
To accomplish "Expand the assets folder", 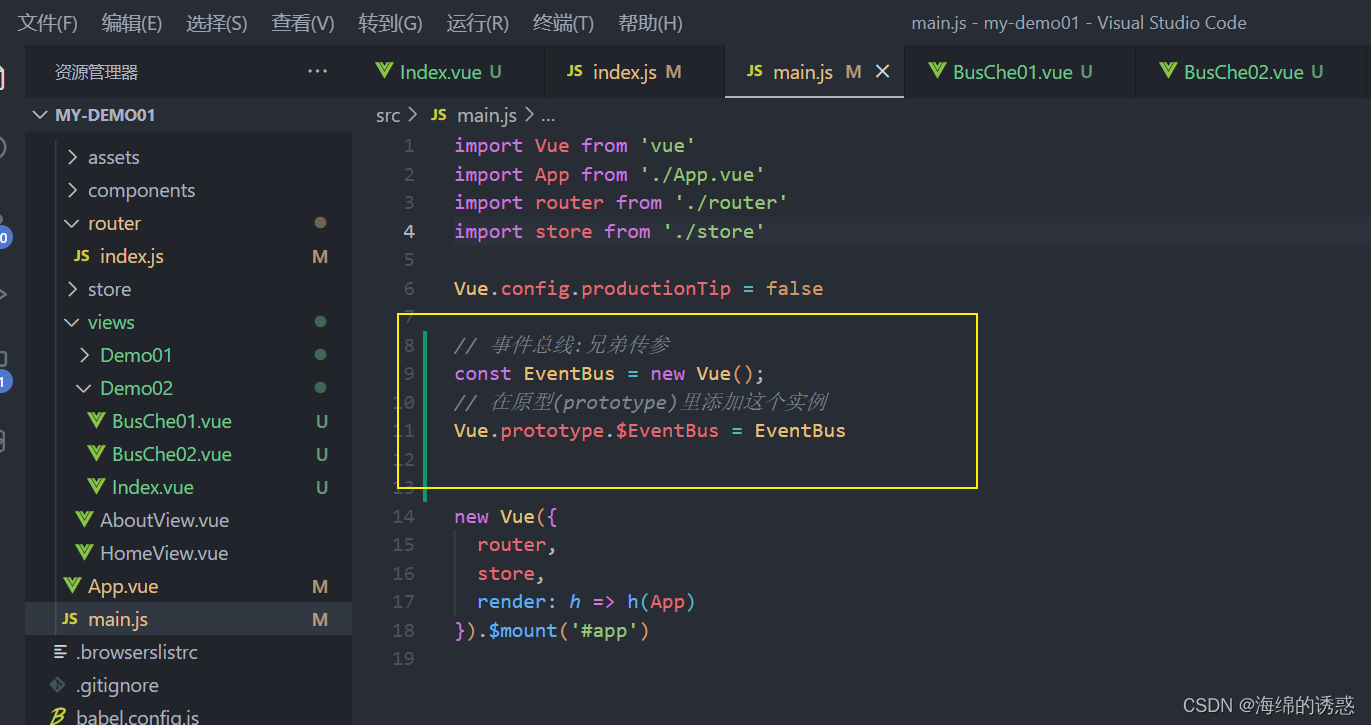I will coord(72,157).
